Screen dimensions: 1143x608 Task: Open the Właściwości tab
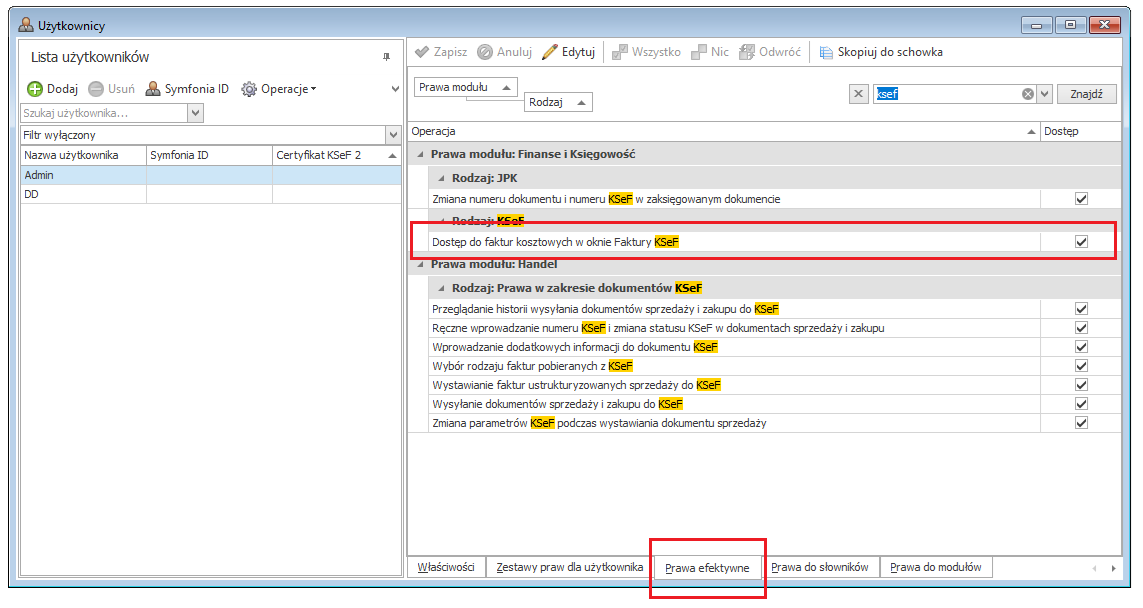pyautogui.click(x=446, y=568)
